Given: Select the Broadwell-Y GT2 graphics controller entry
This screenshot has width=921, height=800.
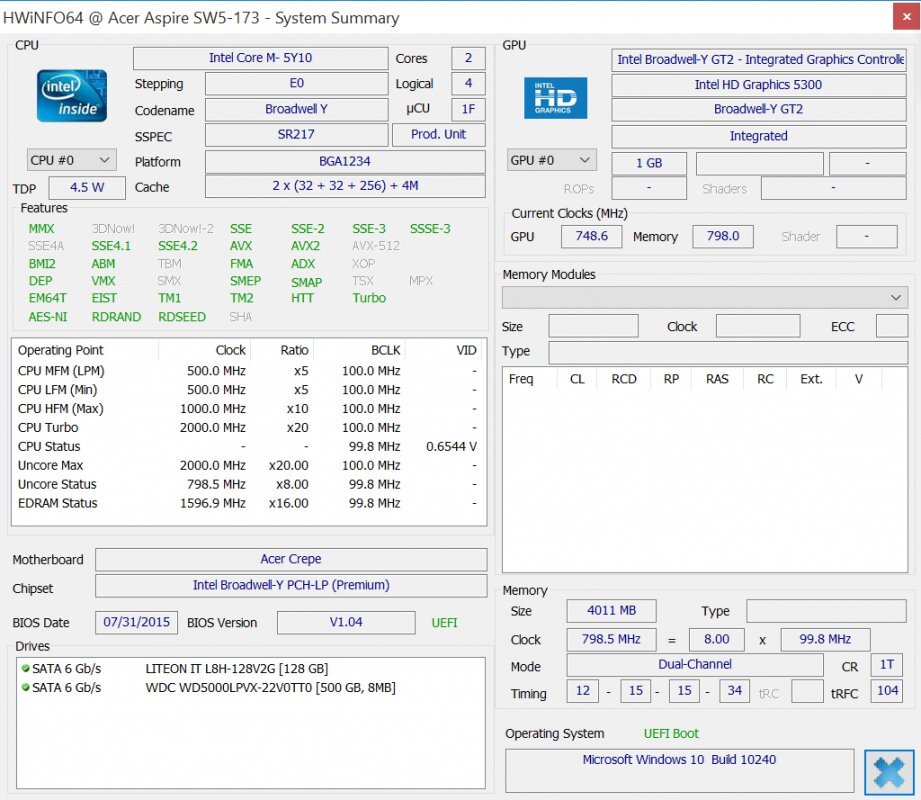Looking at the screenshot, I should click(757, 110).
